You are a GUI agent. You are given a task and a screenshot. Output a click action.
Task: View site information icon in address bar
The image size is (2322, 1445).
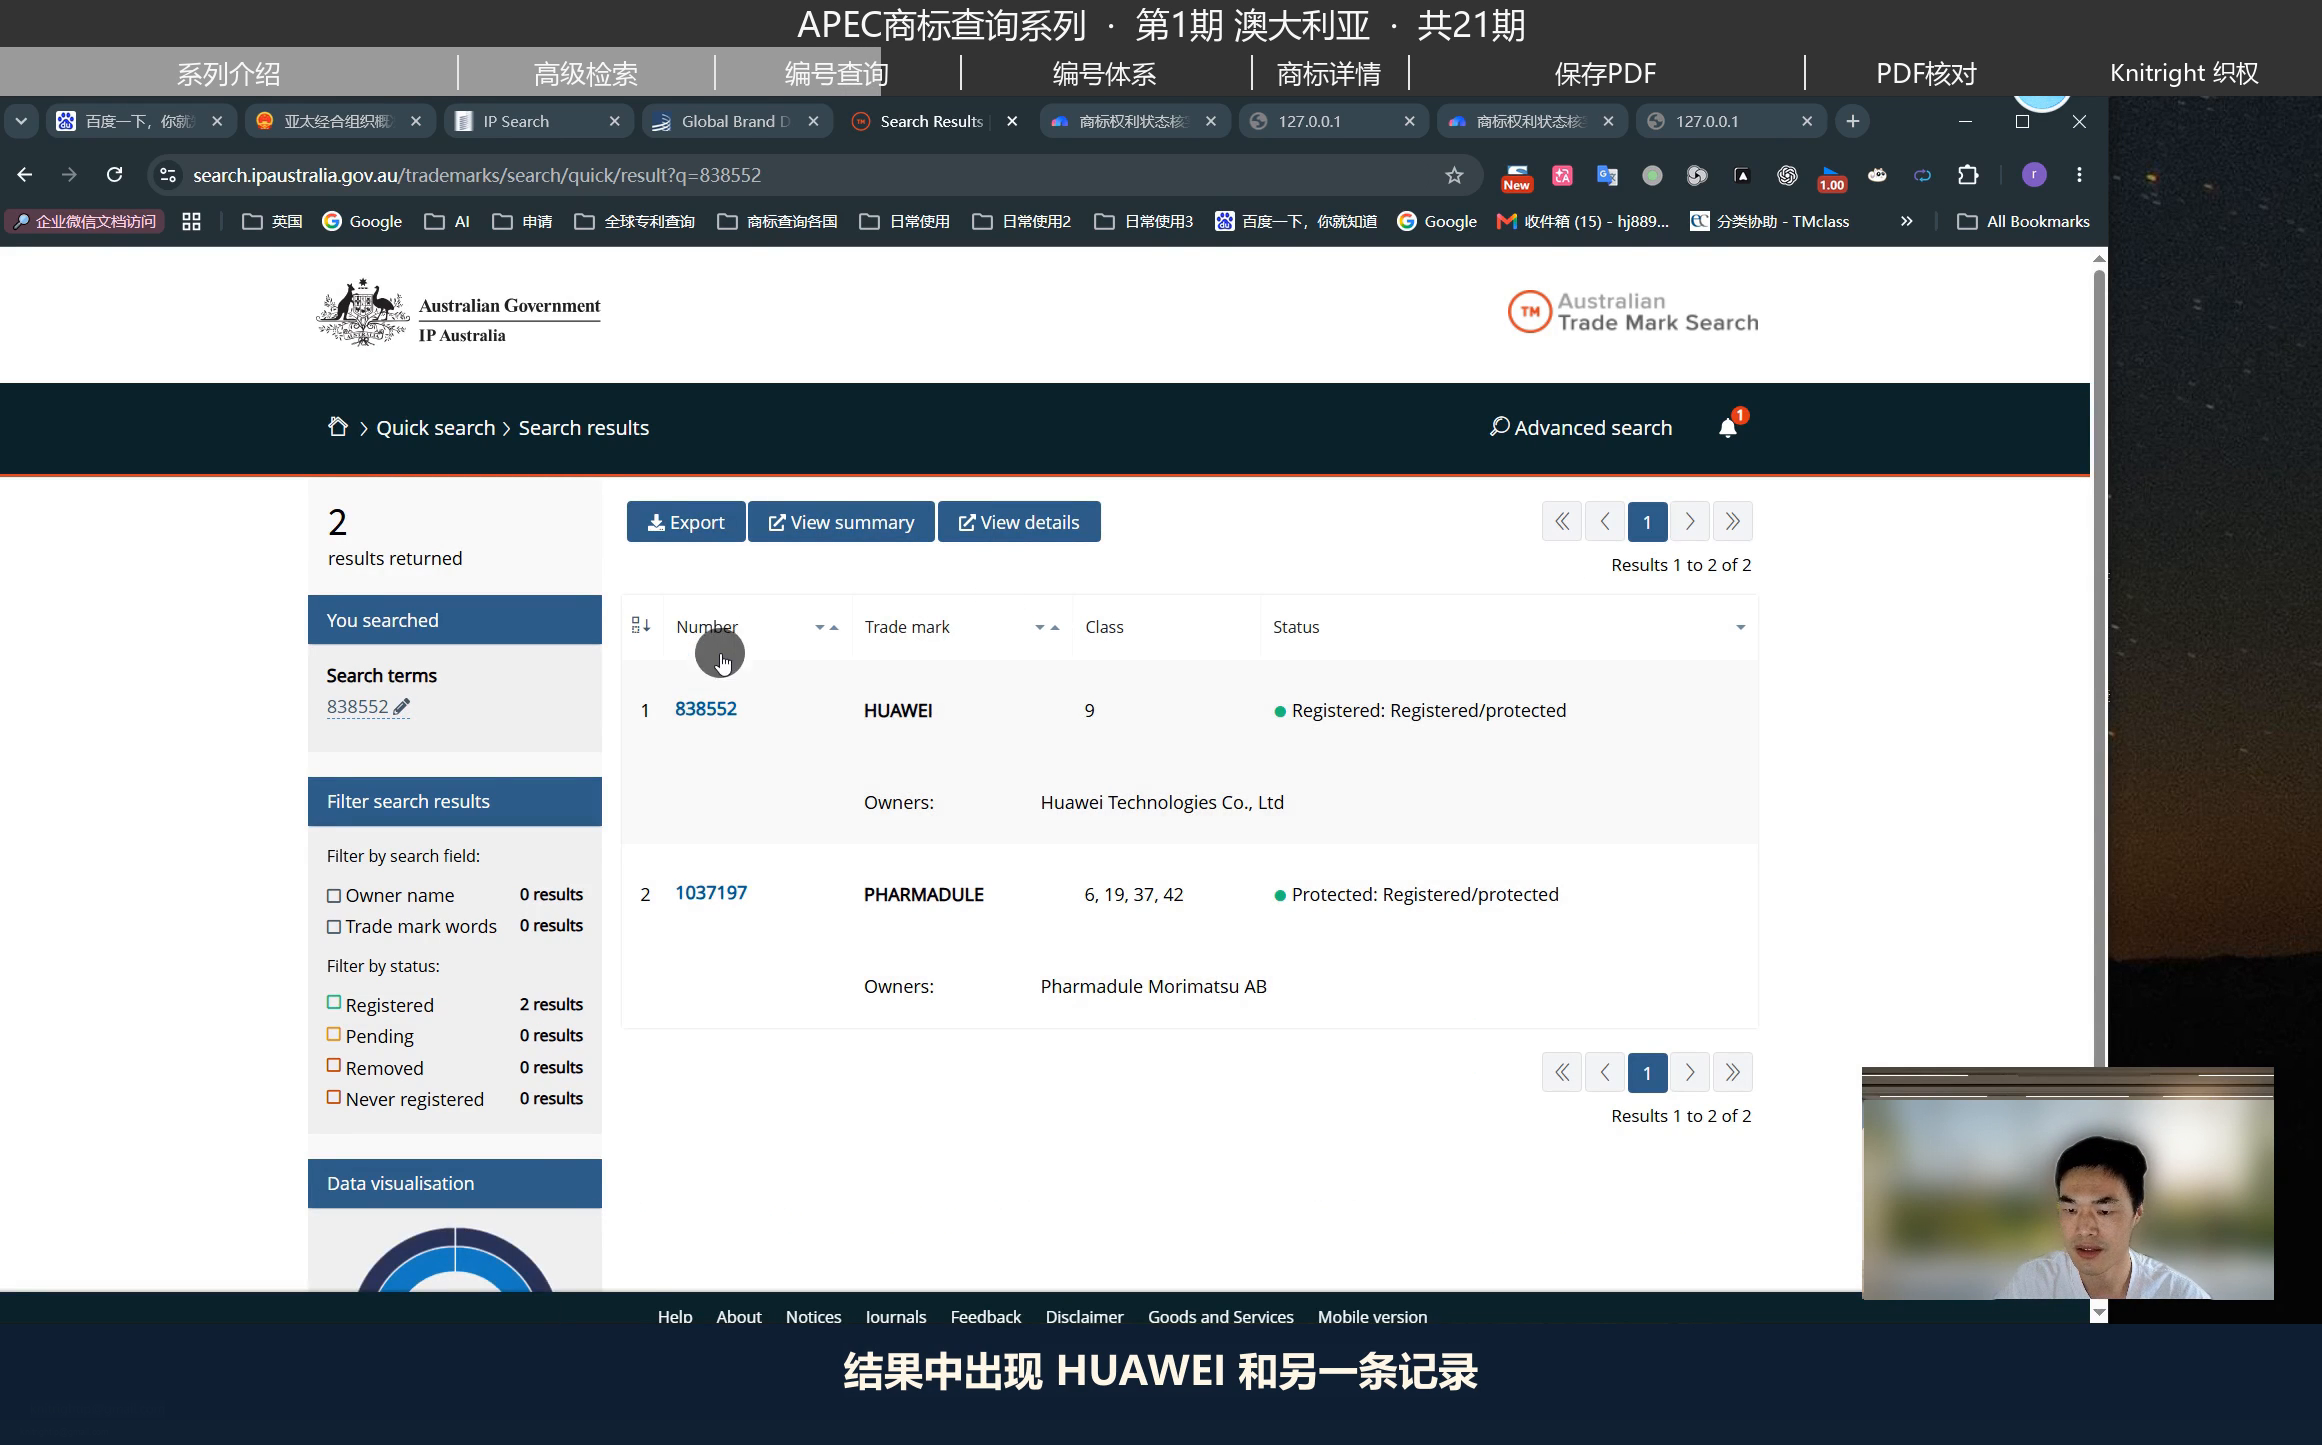tap(168, 175)
